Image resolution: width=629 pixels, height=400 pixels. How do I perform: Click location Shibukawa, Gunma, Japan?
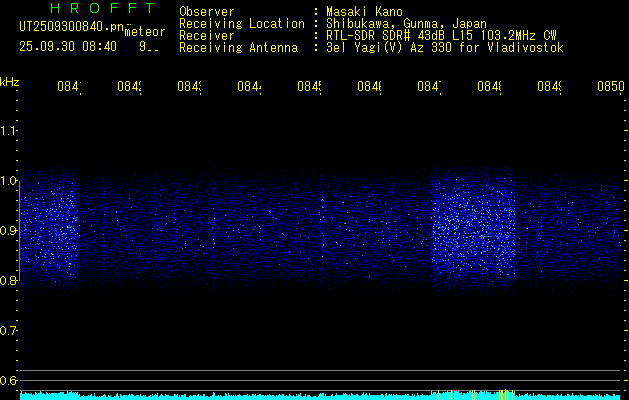(406, 24)
